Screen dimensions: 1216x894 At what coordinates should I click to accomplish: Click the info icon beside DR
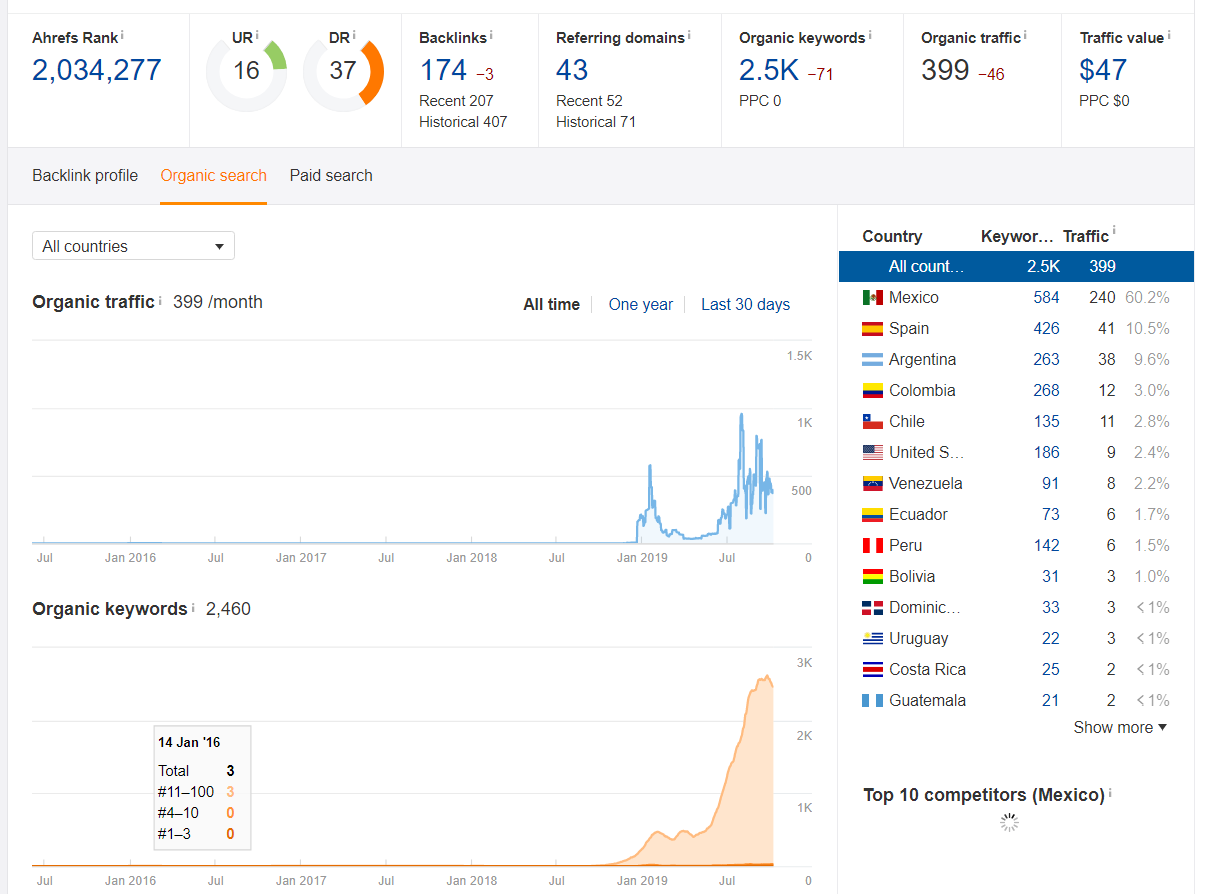coord(354,35)
